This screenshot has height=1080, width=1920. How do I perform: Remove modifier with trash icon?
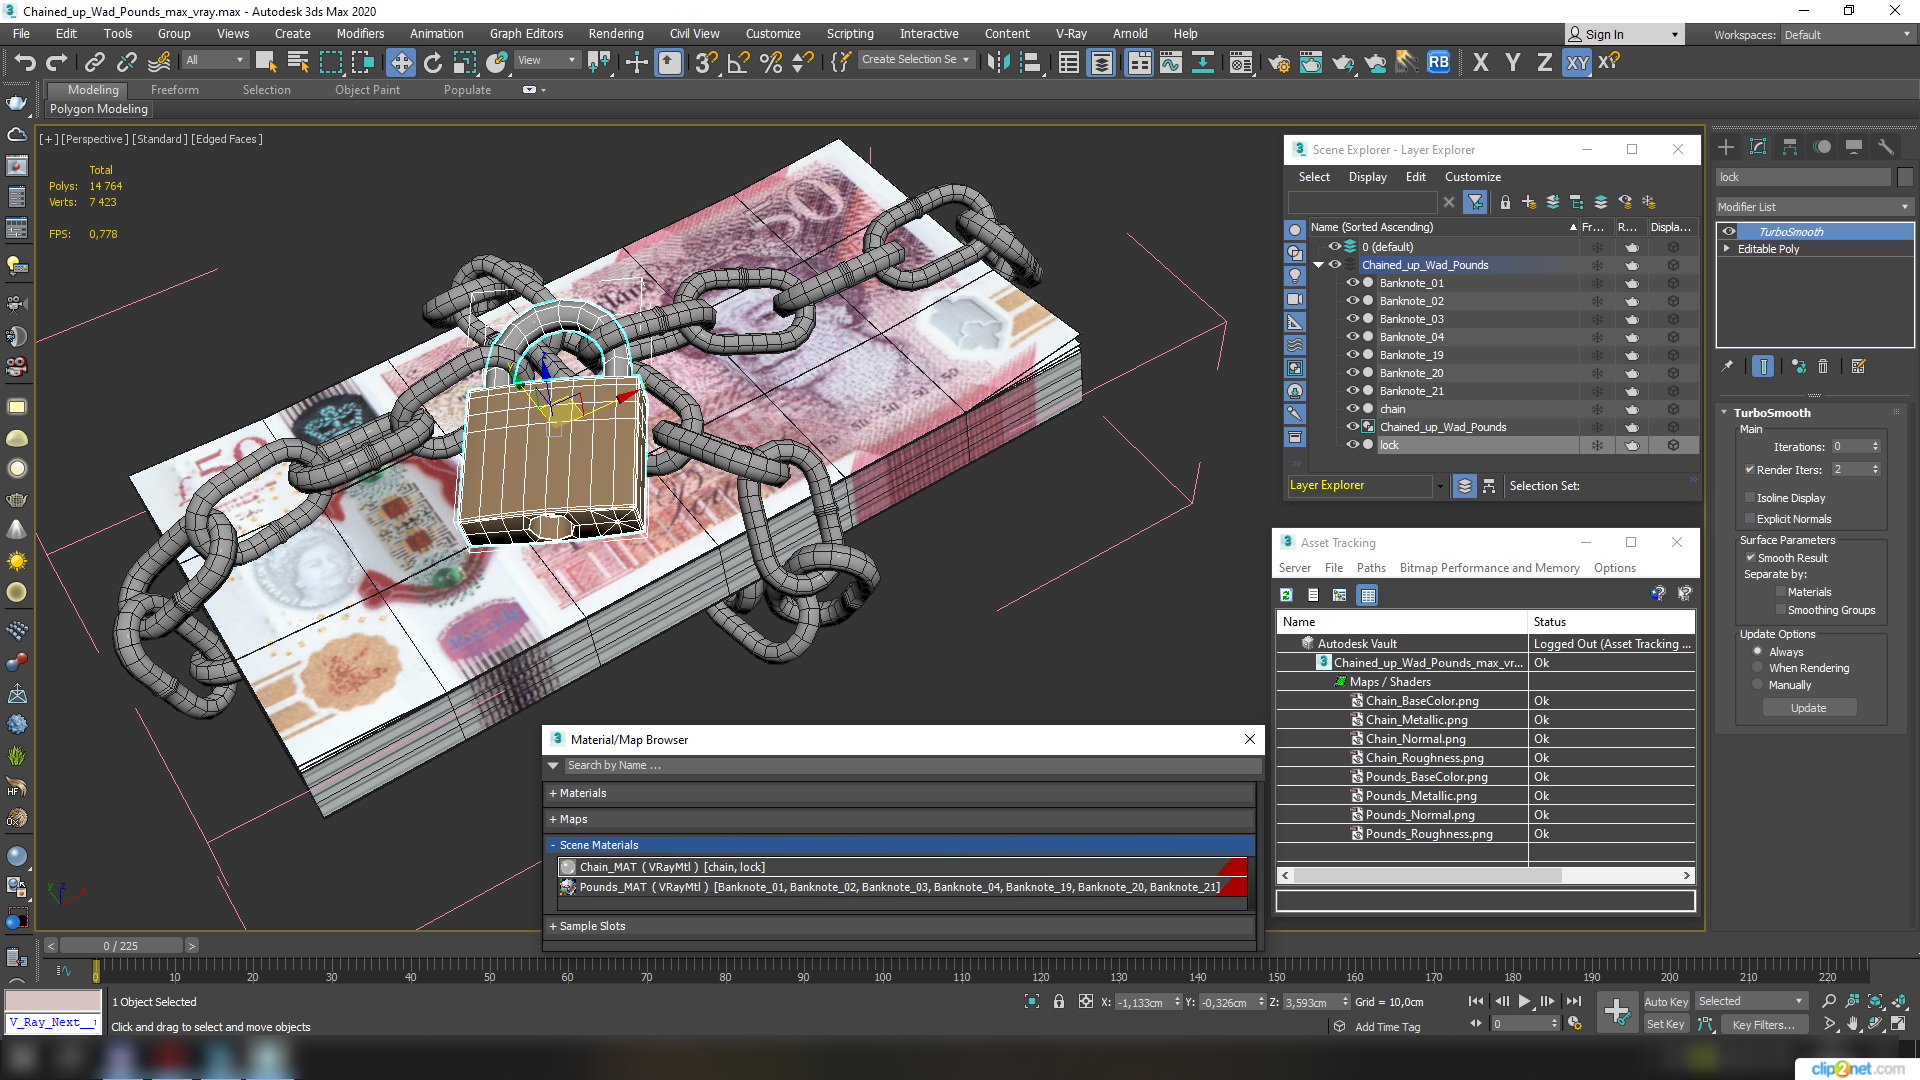[x=1823, y=366]
